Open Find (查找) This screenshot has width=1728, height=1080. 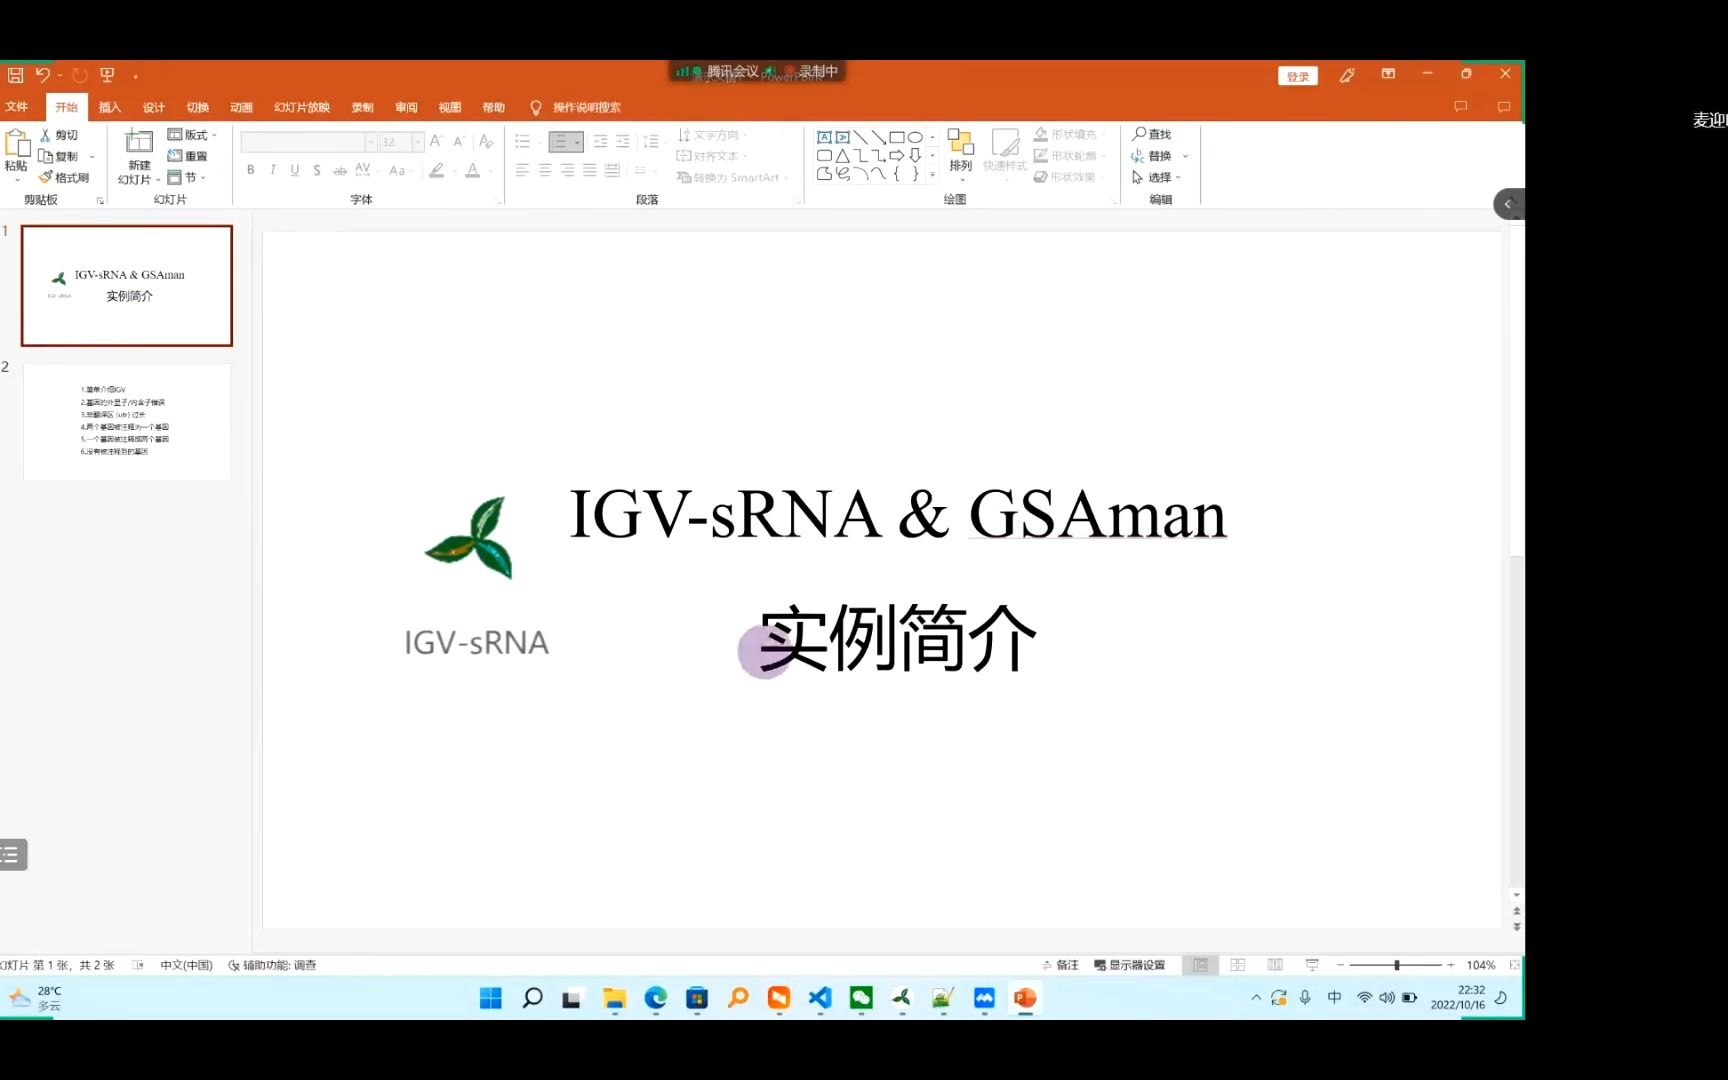coord(1151,134)
